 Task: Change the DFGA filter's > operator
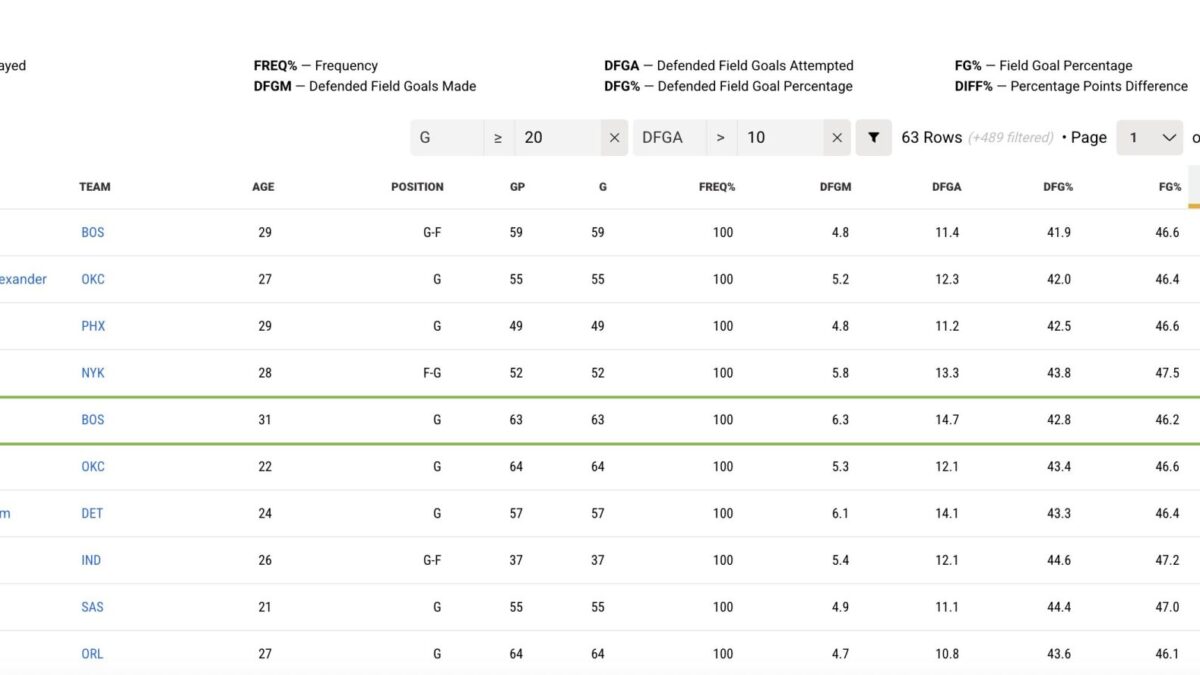[720, 137]
